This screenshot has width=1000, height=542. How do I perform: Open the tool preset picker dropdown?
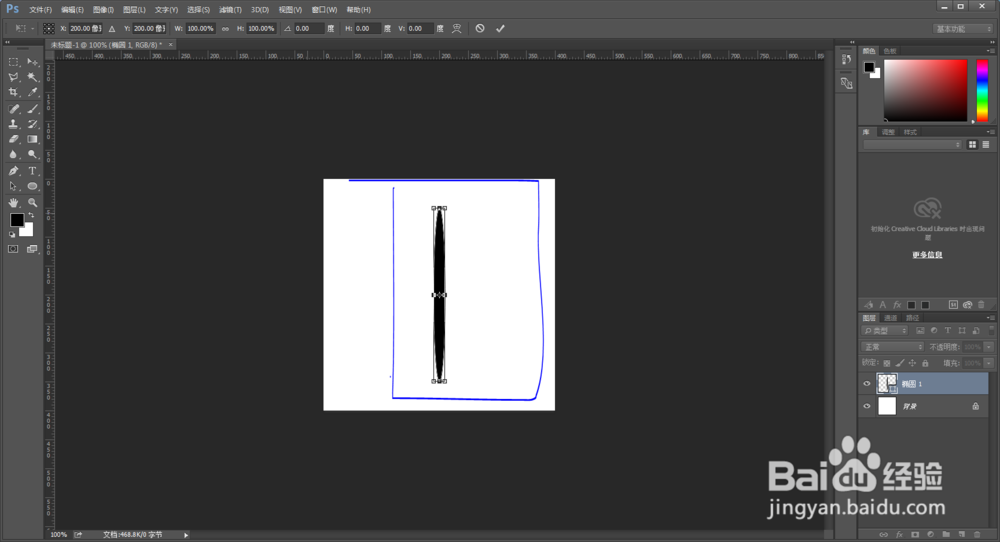pos(23,29)
